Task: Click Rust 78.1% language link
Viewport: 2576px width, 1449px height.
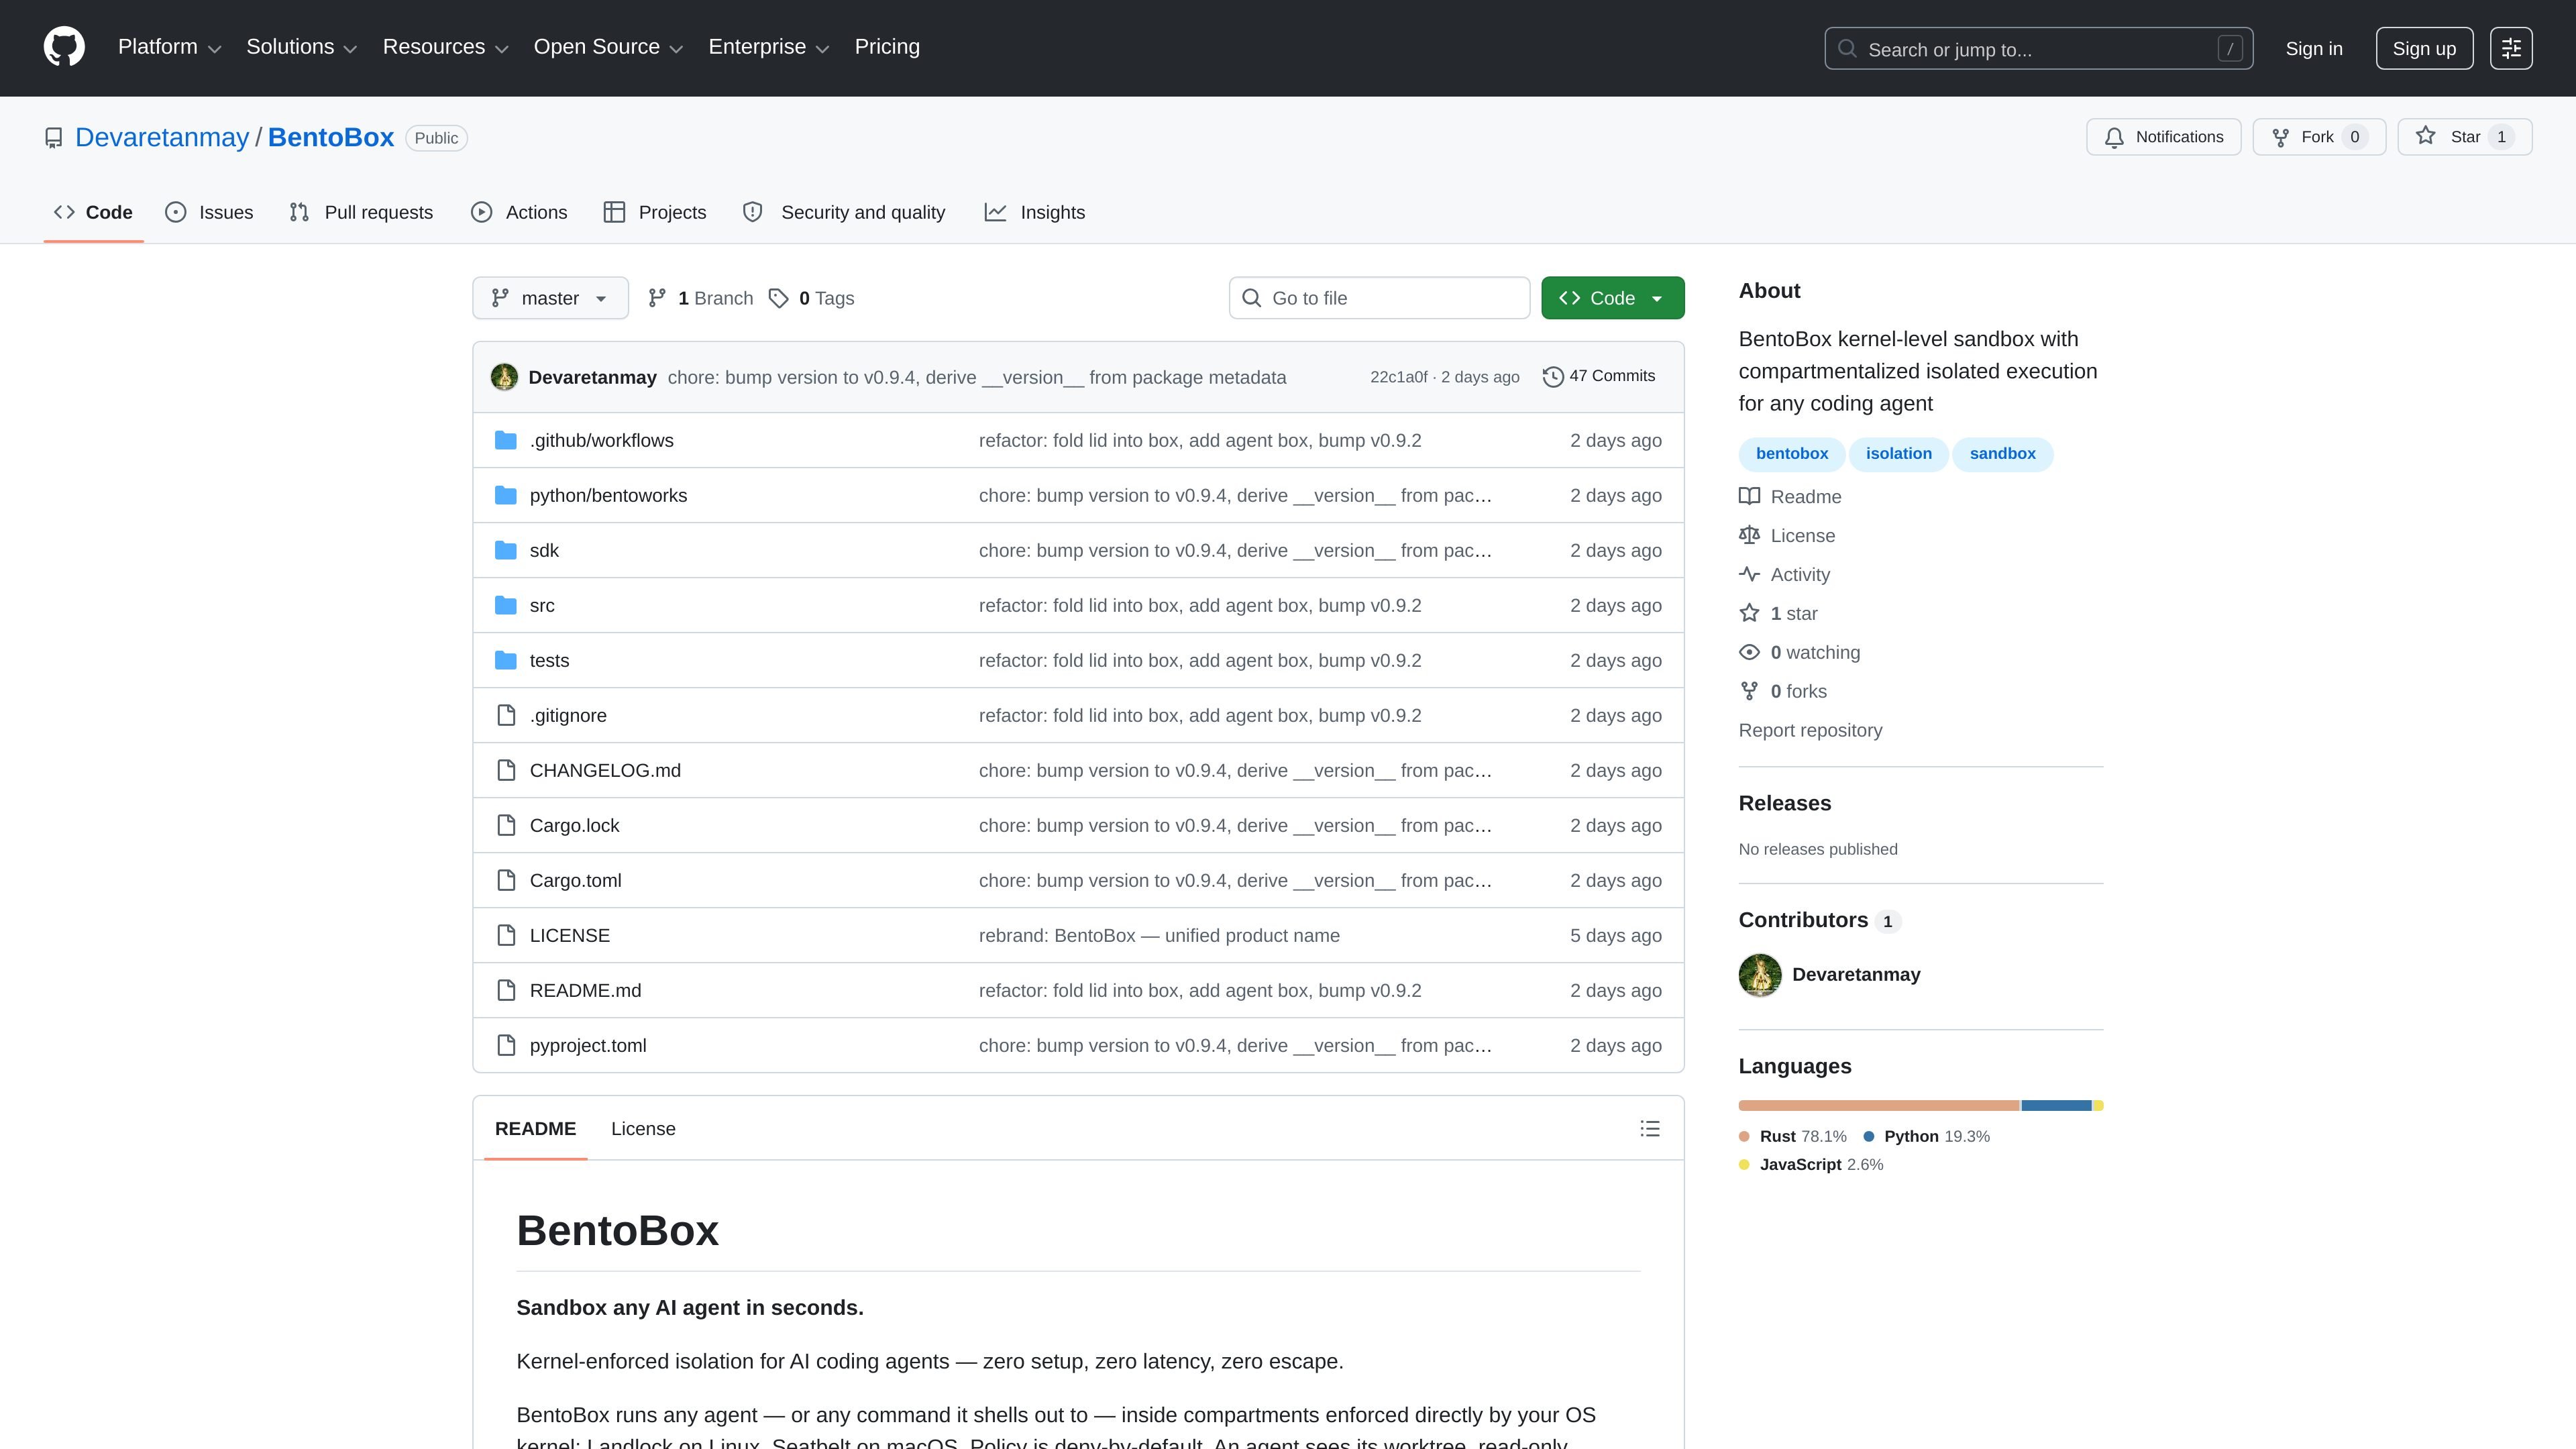Action: (x=1793, y=1136)
